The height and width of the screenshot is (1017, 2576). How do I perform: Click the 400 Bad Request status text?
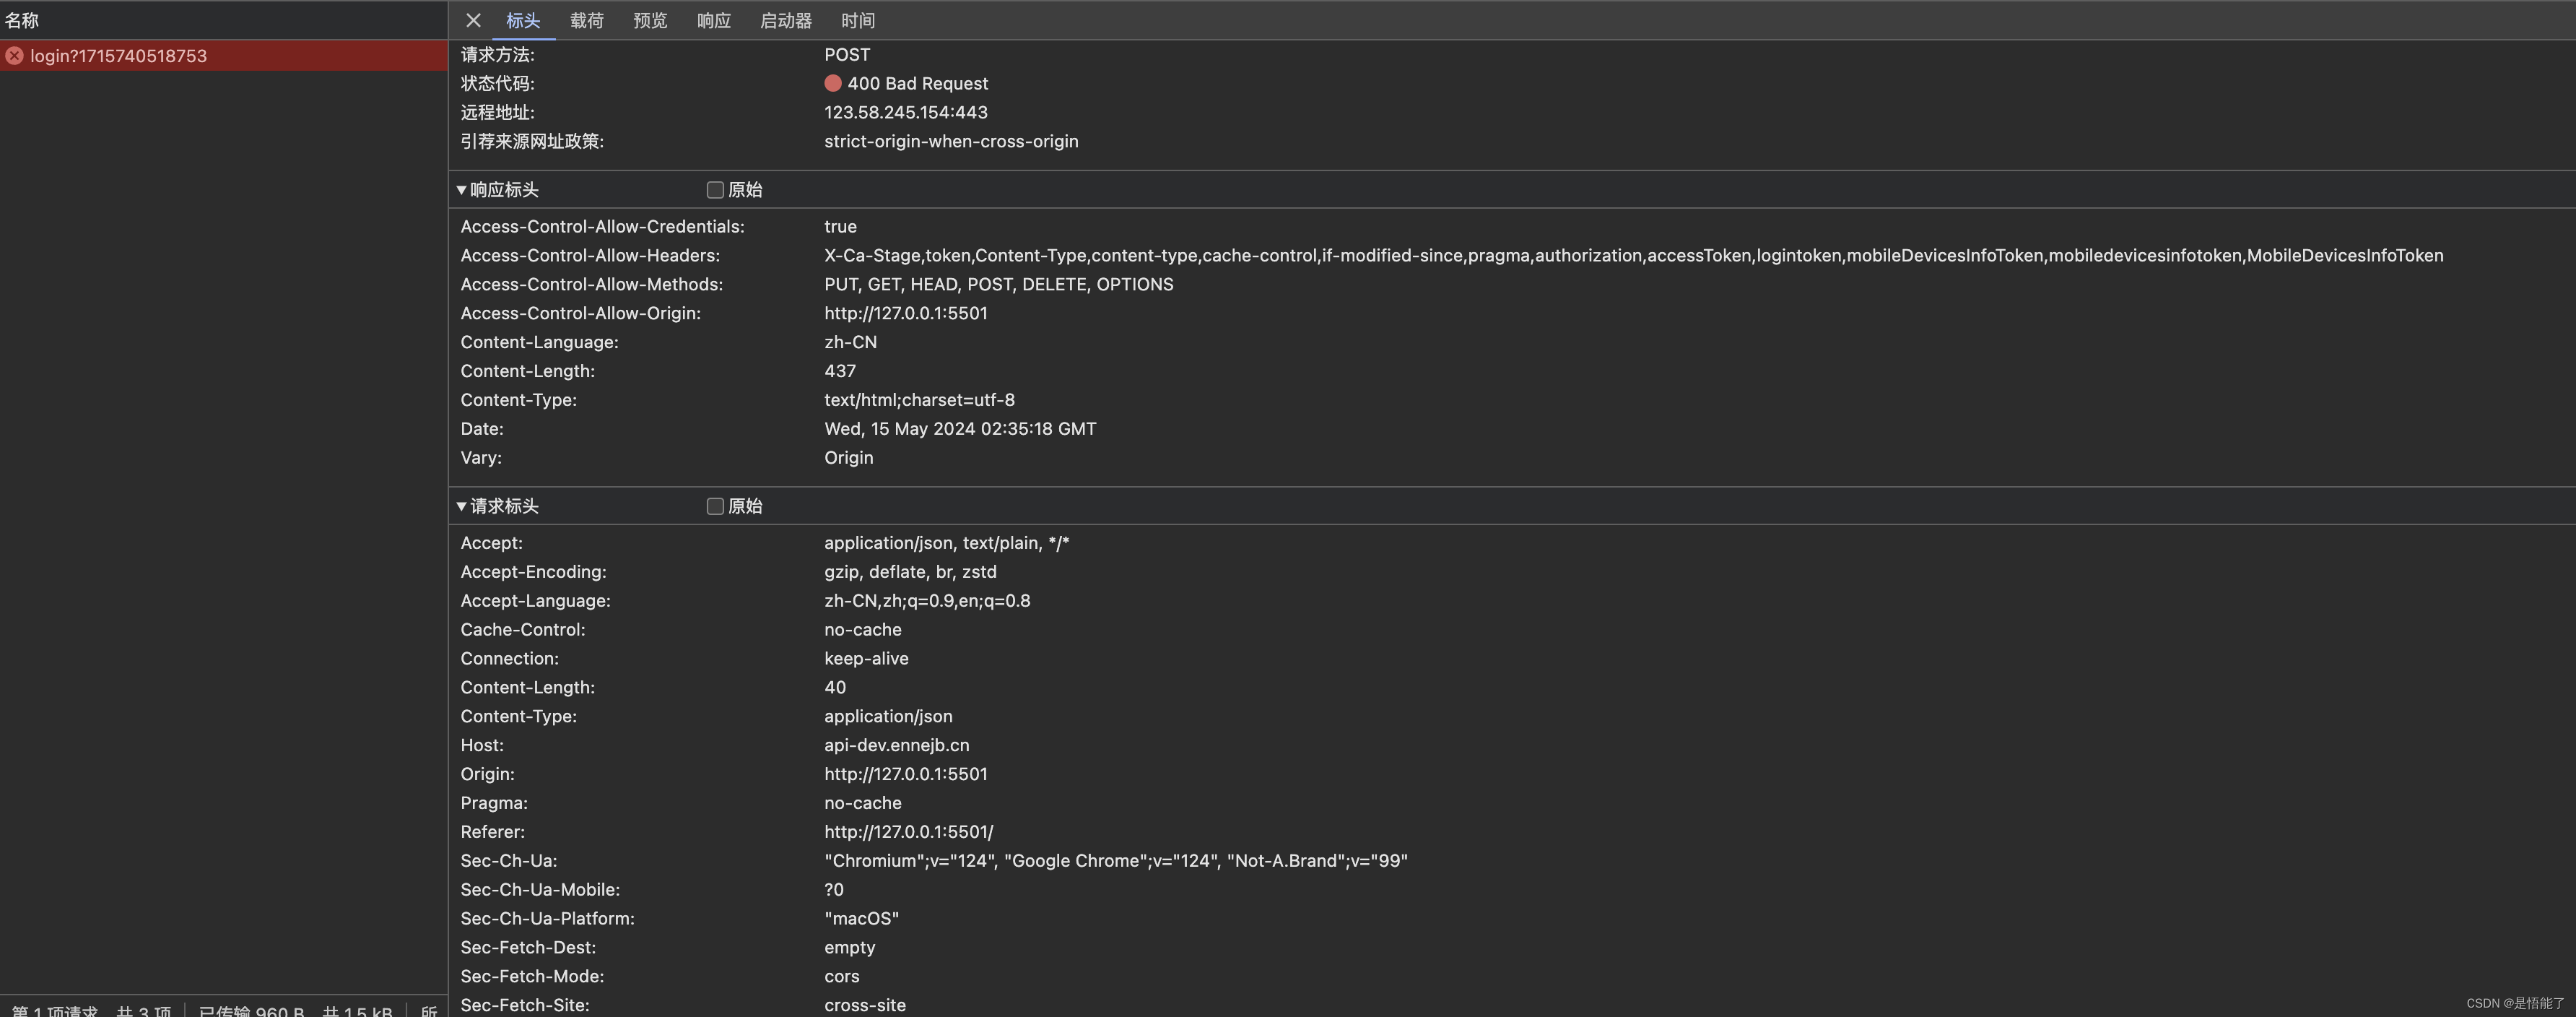coord(917,83)
